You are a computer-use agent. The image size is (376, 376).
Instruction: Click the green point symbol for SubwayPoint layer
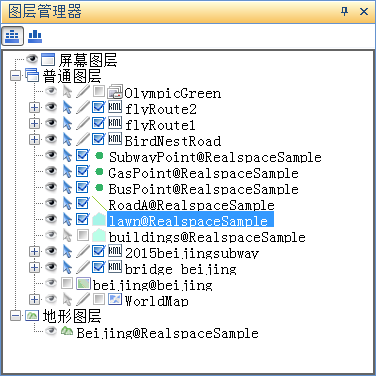pyautogui.click(x=99, y=155)
